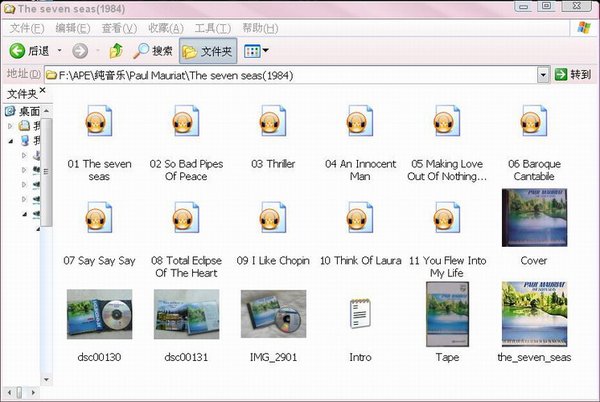
Task: Click the '09 I Like Chopin' file name
Action: [273, 260]
